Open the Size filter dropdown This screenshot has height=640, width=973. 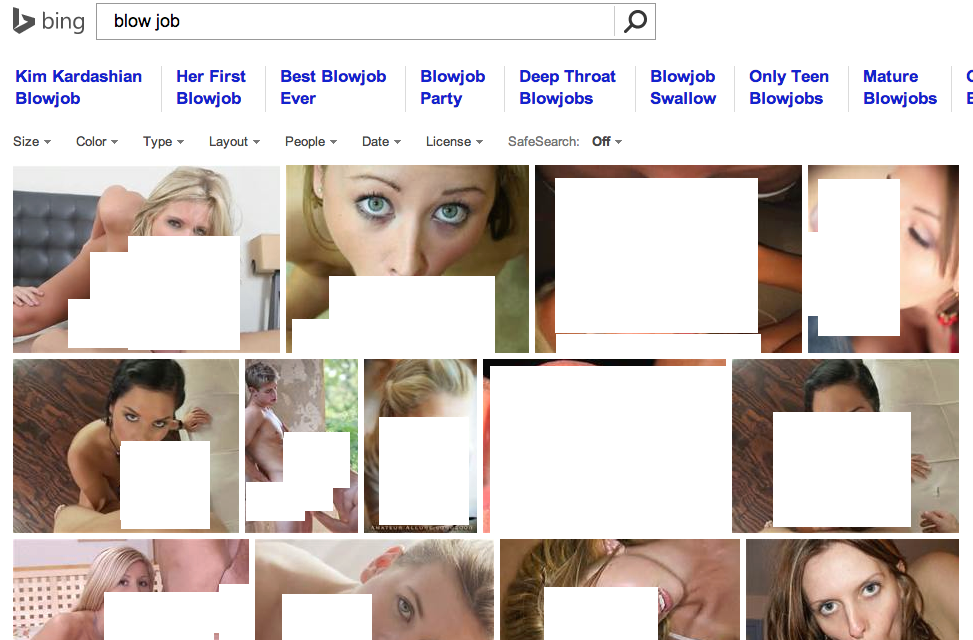[31, 142]
